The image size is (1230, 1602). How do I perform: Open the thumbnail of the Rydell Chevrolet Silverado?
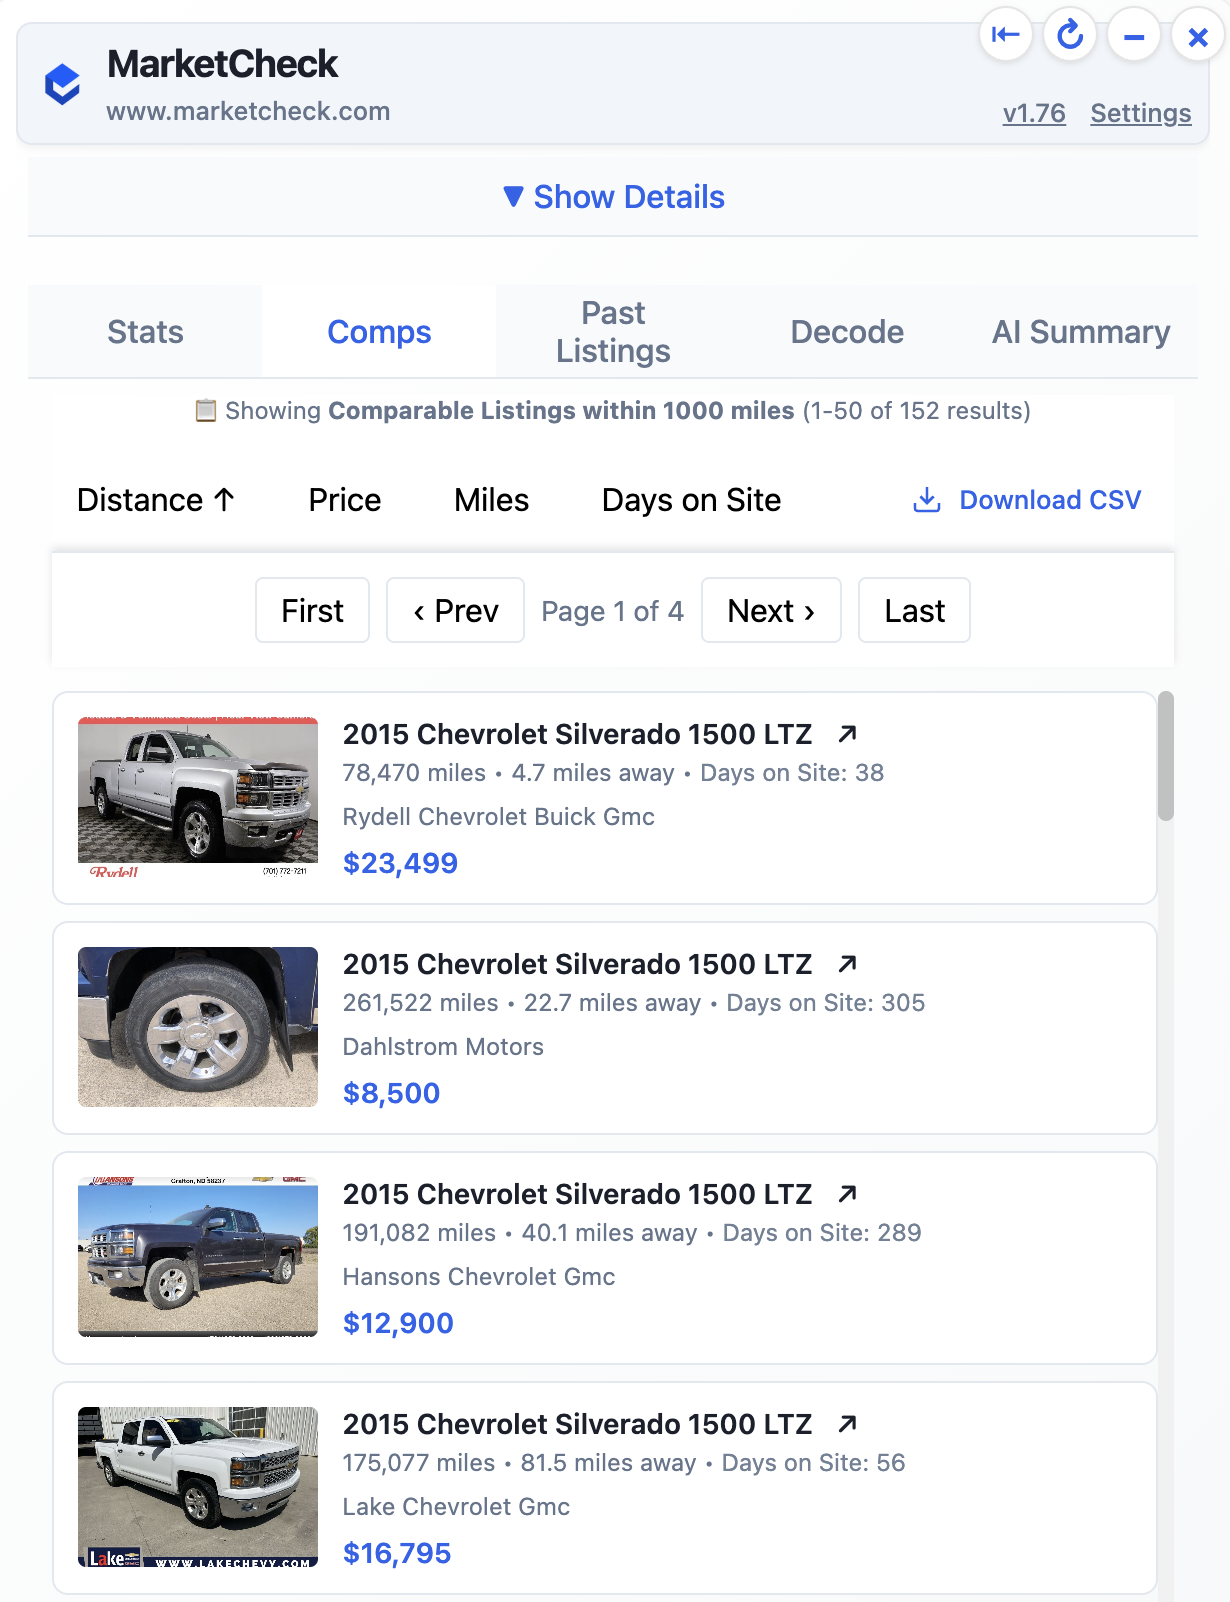tap(198, 797)
